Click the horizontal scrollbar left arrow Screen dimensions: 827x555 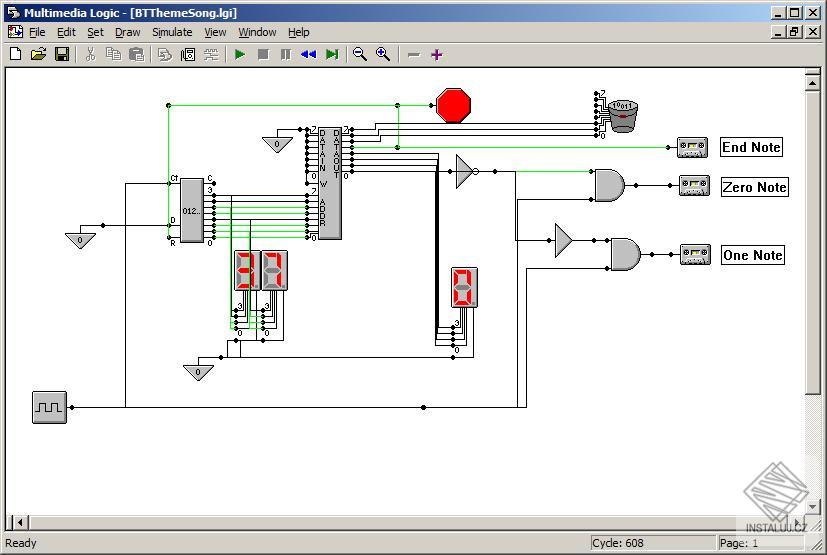(x=21, y=522)
